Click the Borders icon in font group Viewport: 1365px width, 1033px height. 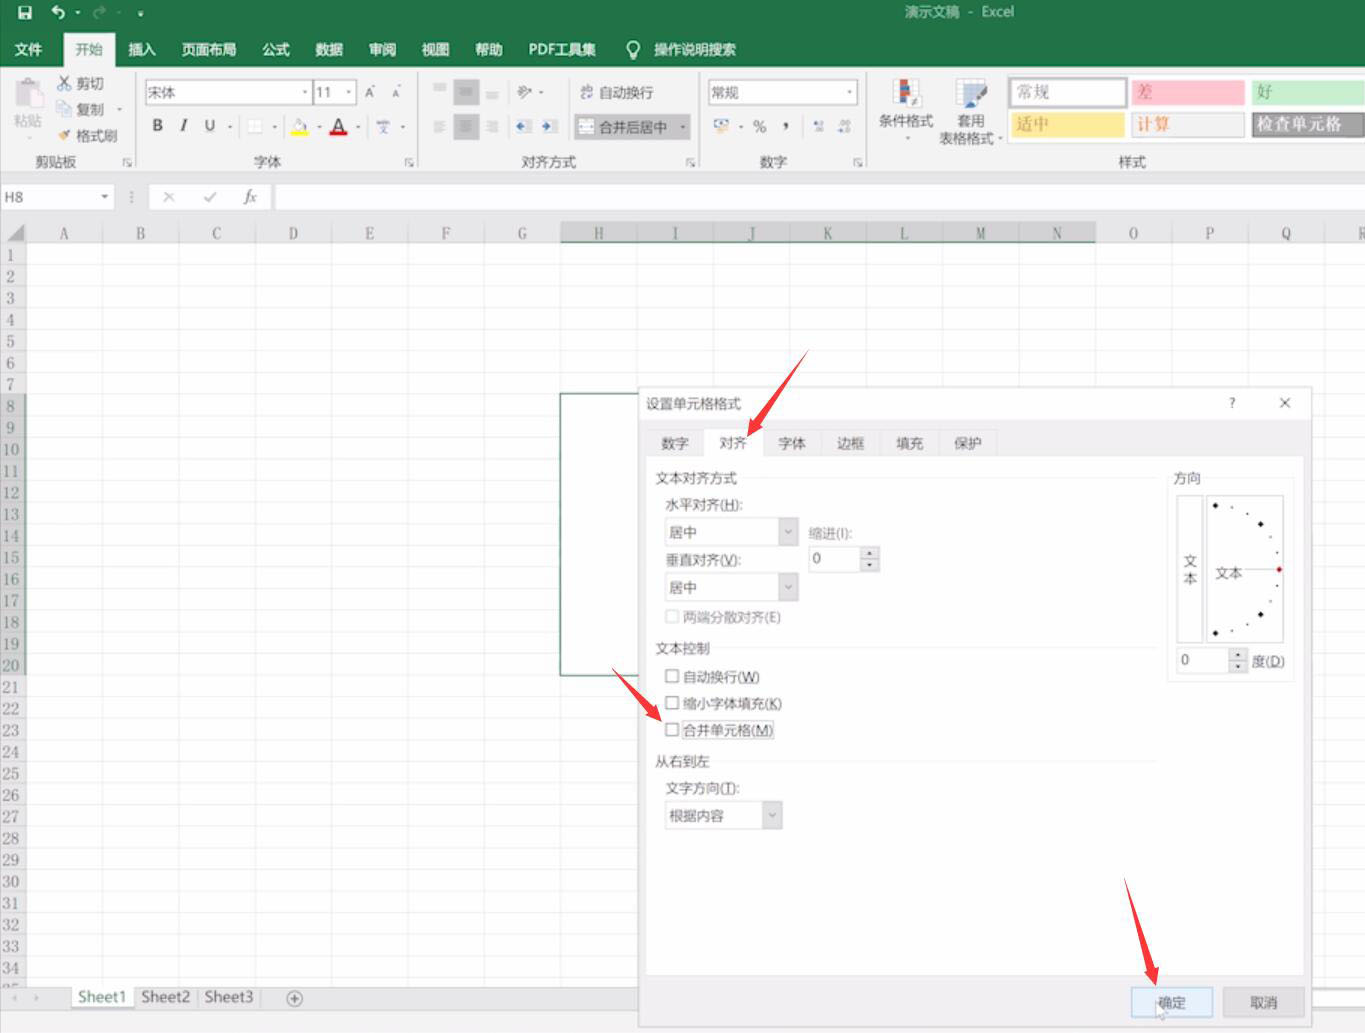(x=255, y=126)
